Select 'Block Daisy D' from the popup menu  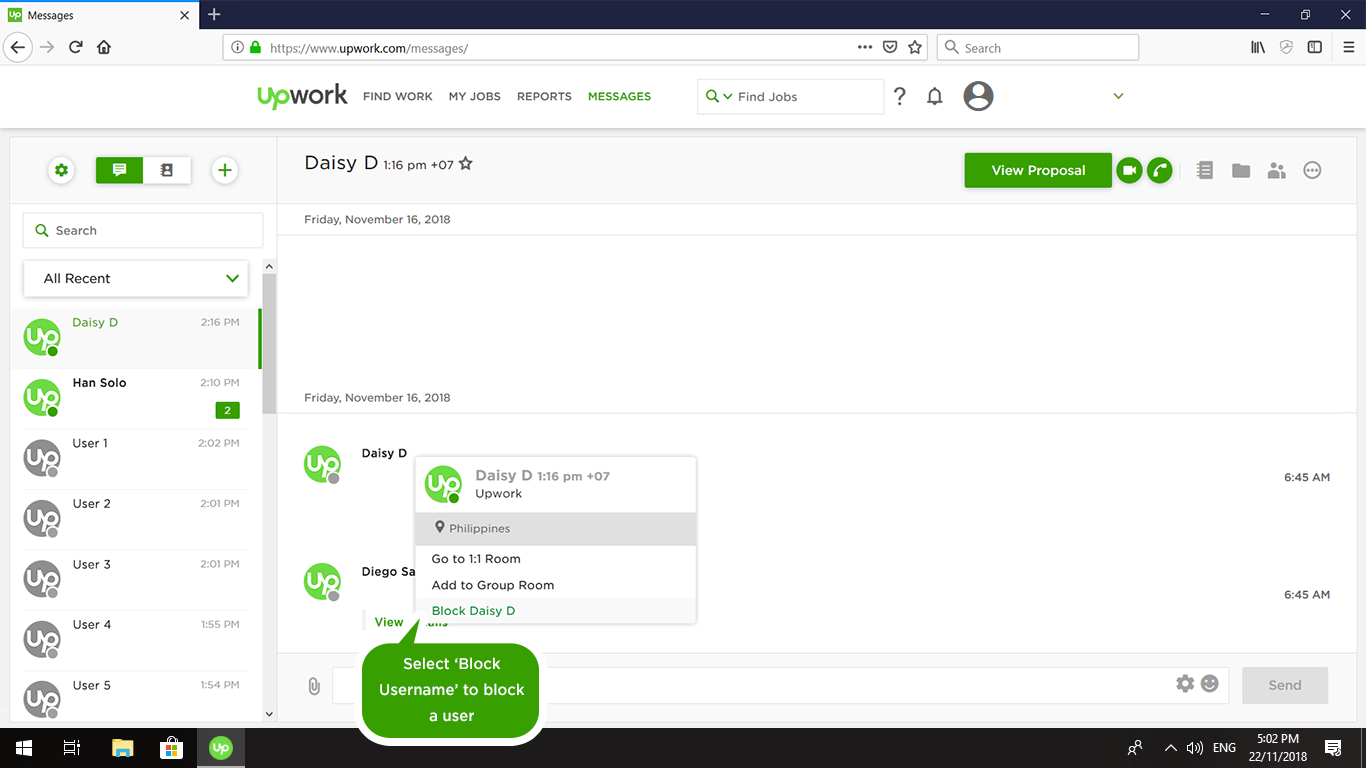(473, 611)
